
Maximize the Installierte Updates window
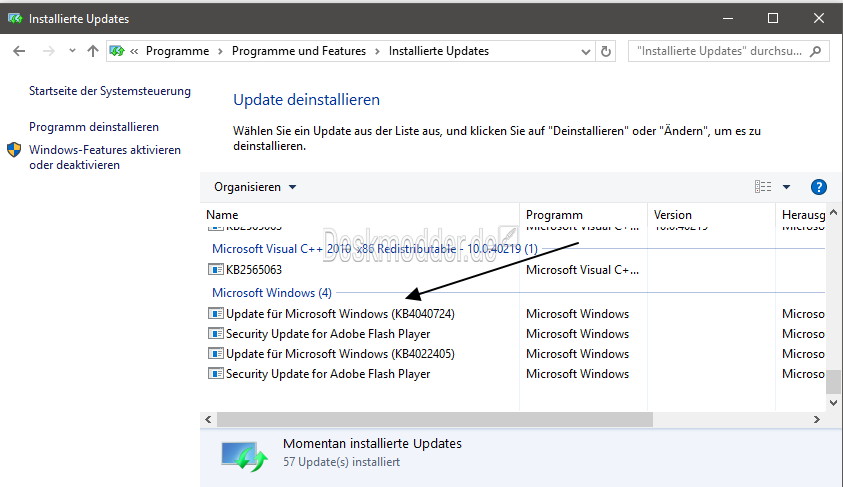click(x=773, y=18)
